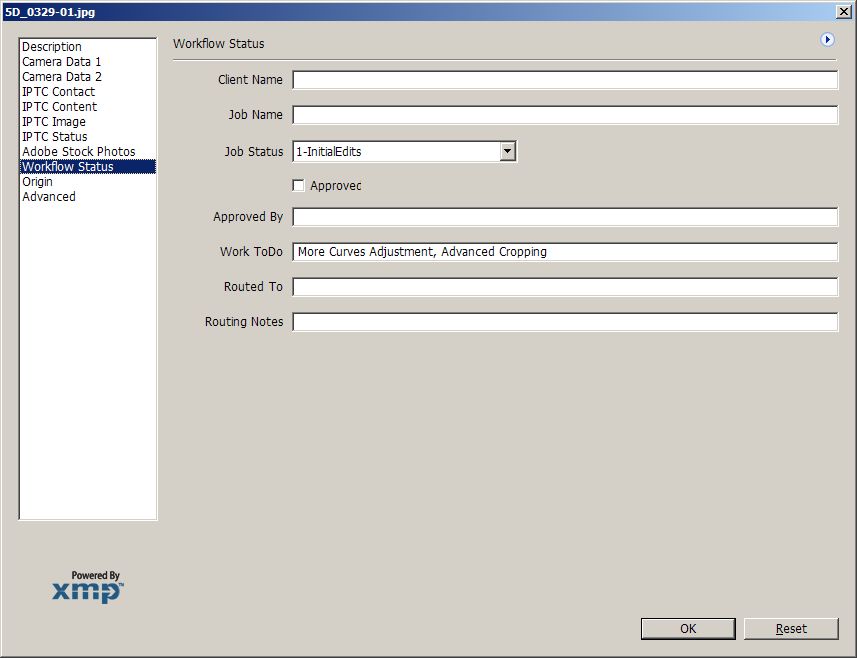Focus the Client Name input field

(x=565, y=80)
